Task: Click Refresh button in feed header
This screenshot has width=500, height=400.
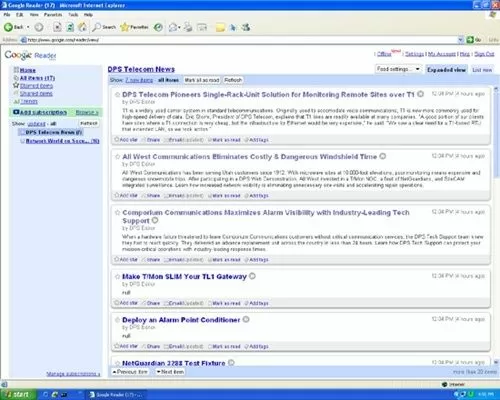Action: click(233, 80)
